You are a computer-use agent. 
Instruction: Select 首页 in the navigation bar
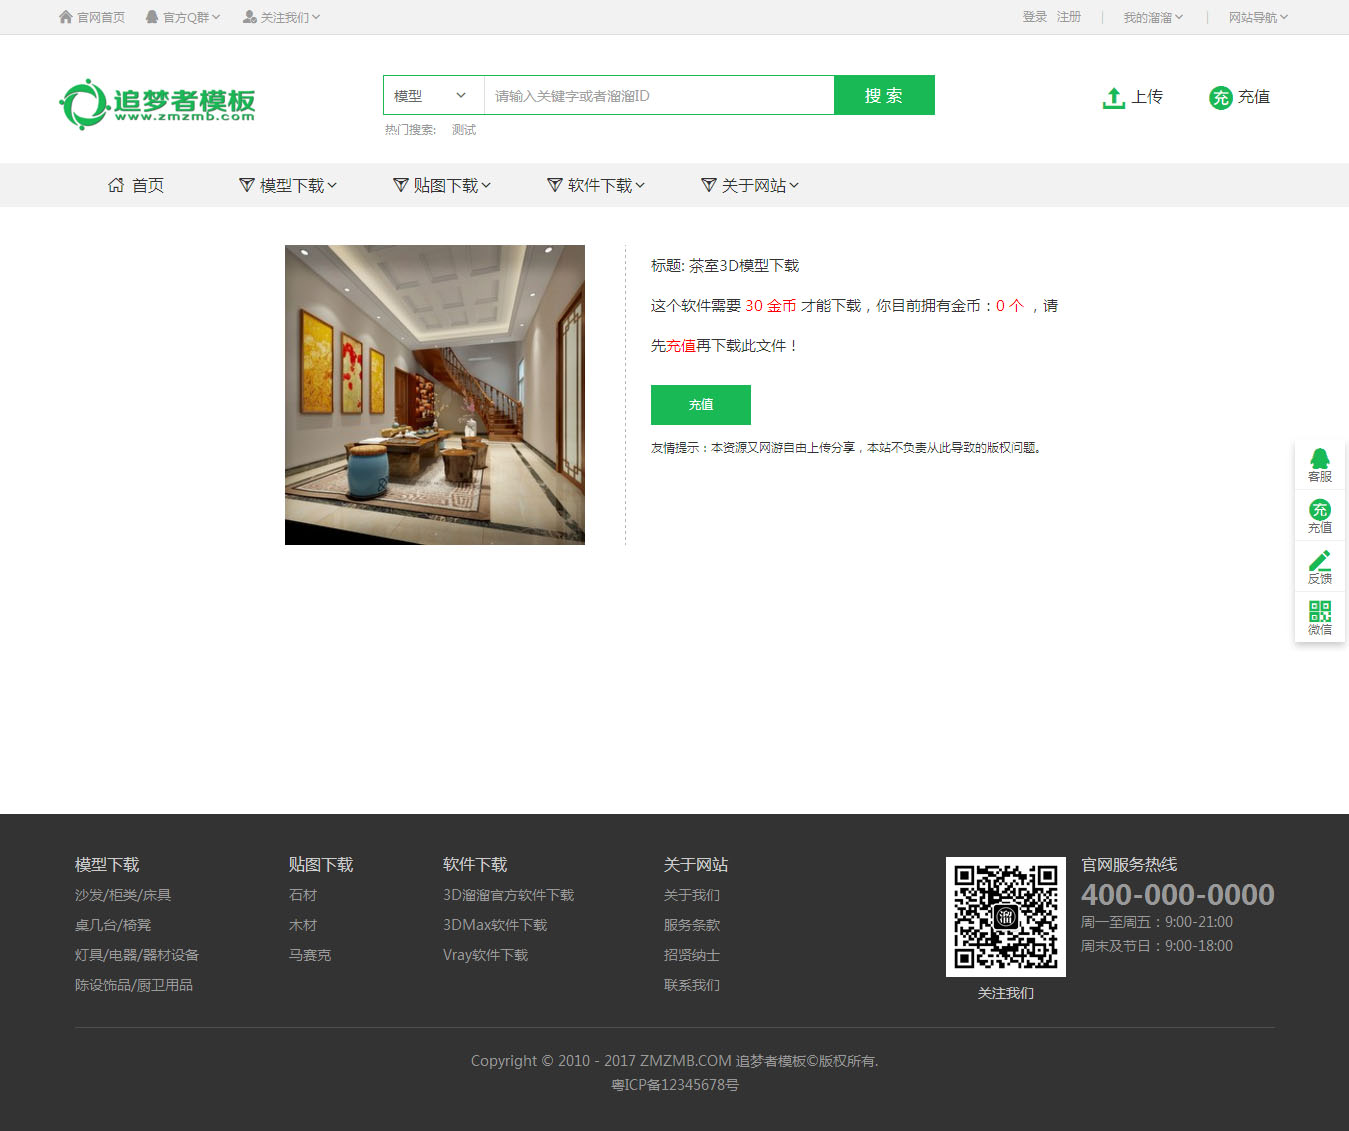136,185
